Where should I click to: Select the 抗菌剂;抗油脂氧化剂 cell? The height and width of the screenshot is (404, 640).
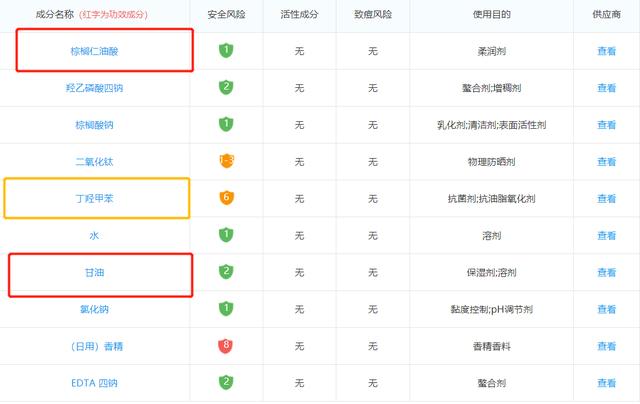click(x=491, y=199)
